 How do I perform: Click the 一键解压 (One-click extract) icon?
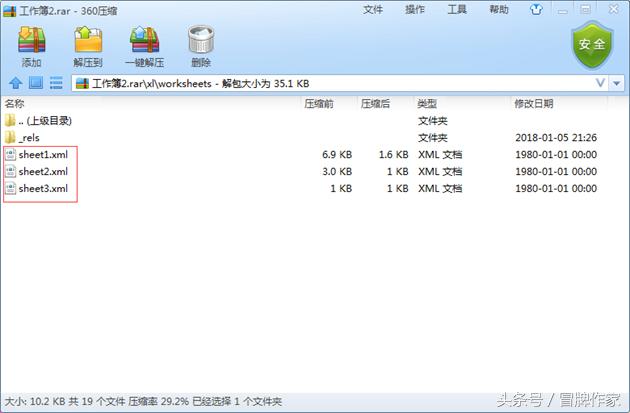tap(144, 39)
